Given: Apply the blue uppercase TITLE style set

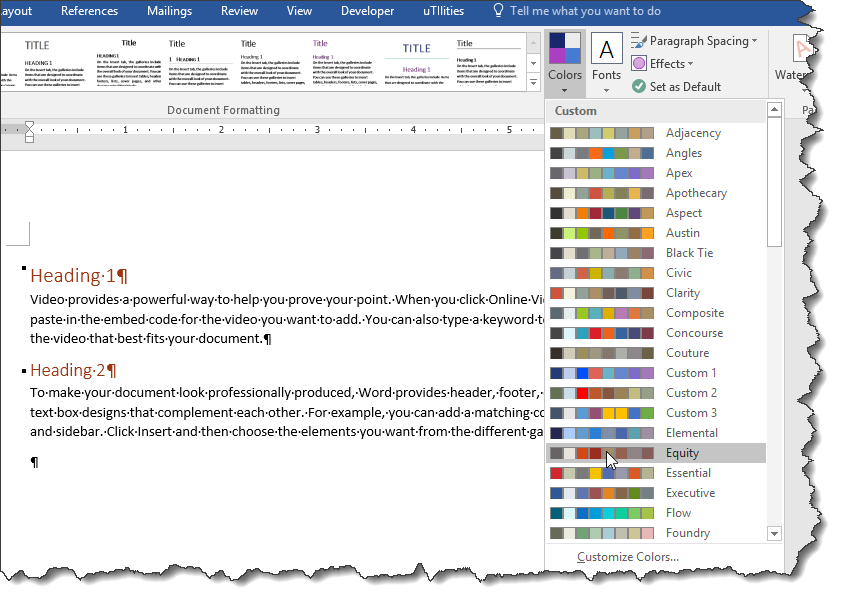Looking at the screenshot, I should pos(416,62).
